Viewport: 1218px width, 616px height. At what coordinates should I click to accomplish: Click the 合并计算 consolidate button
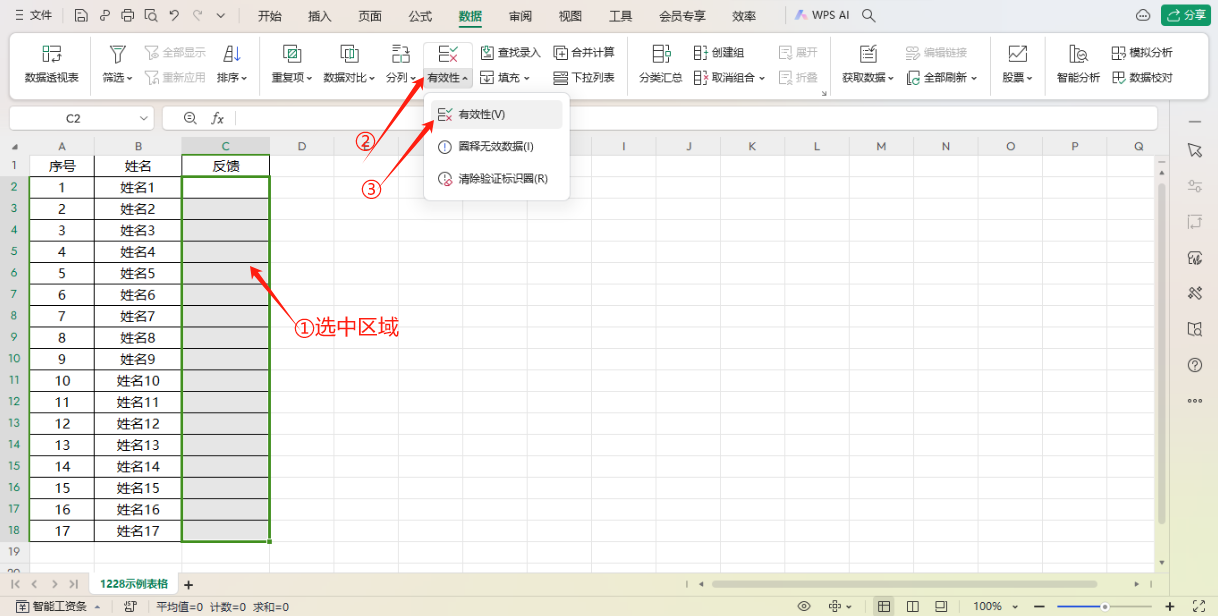click(x=584, y=52)
